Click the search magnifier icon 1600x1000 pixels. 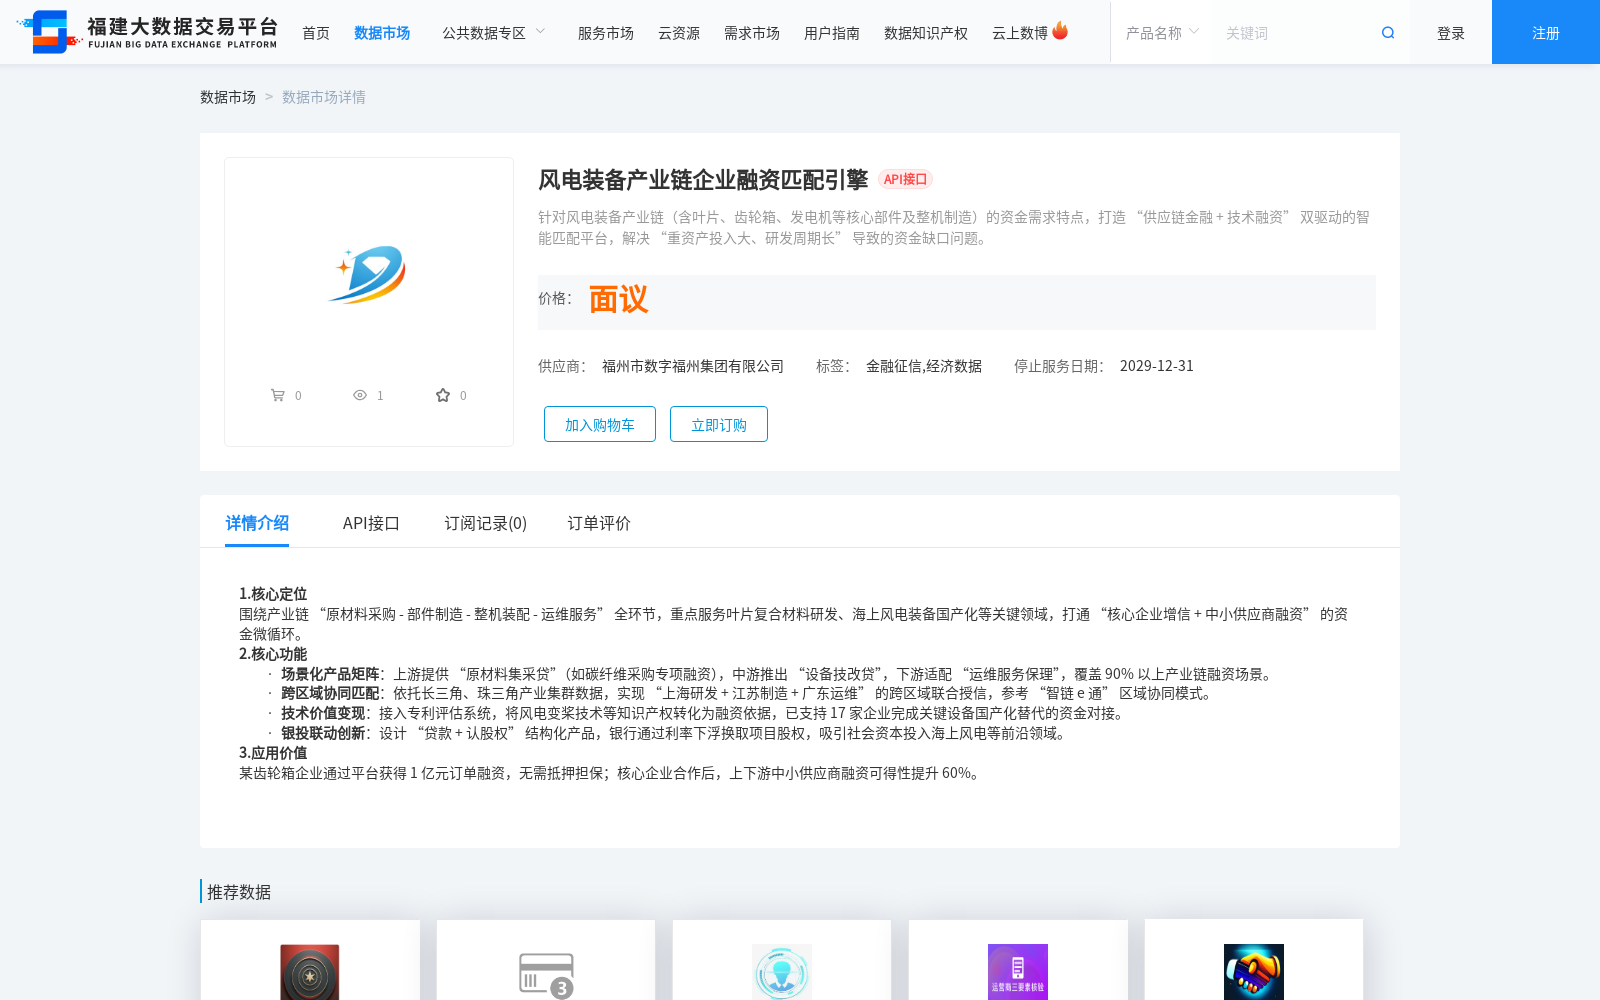click(1388, 33)
